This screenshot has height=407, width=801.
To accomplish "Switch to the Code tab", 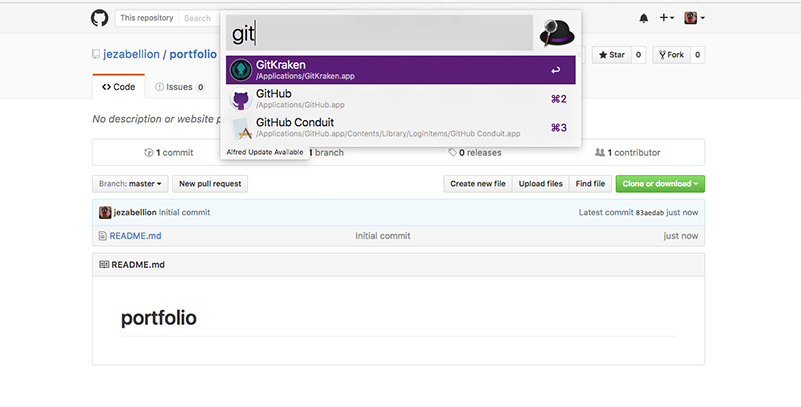I will point(119,87).
